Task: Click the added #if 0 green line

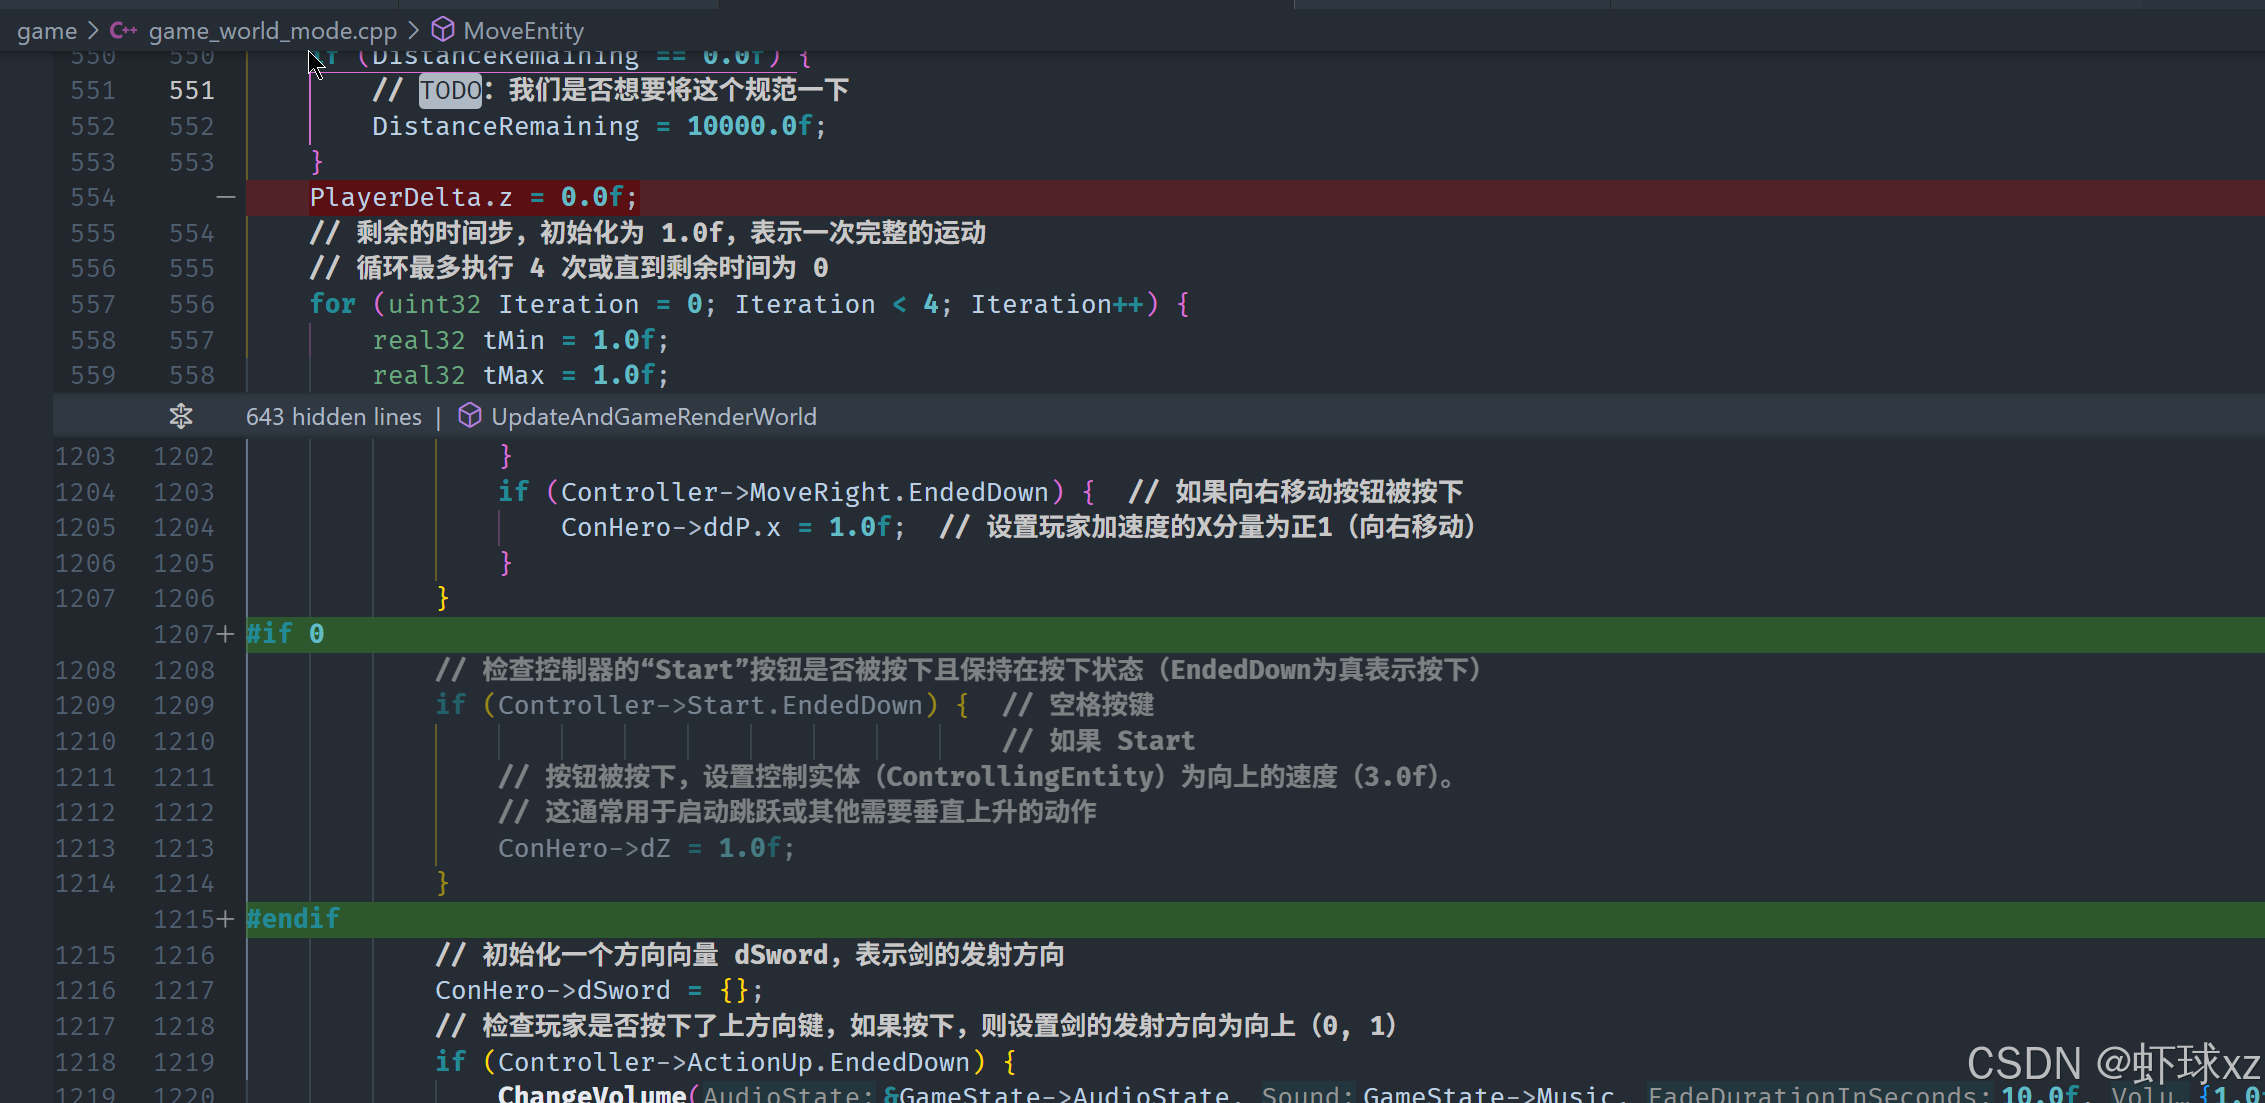Action: coord(286,634)
